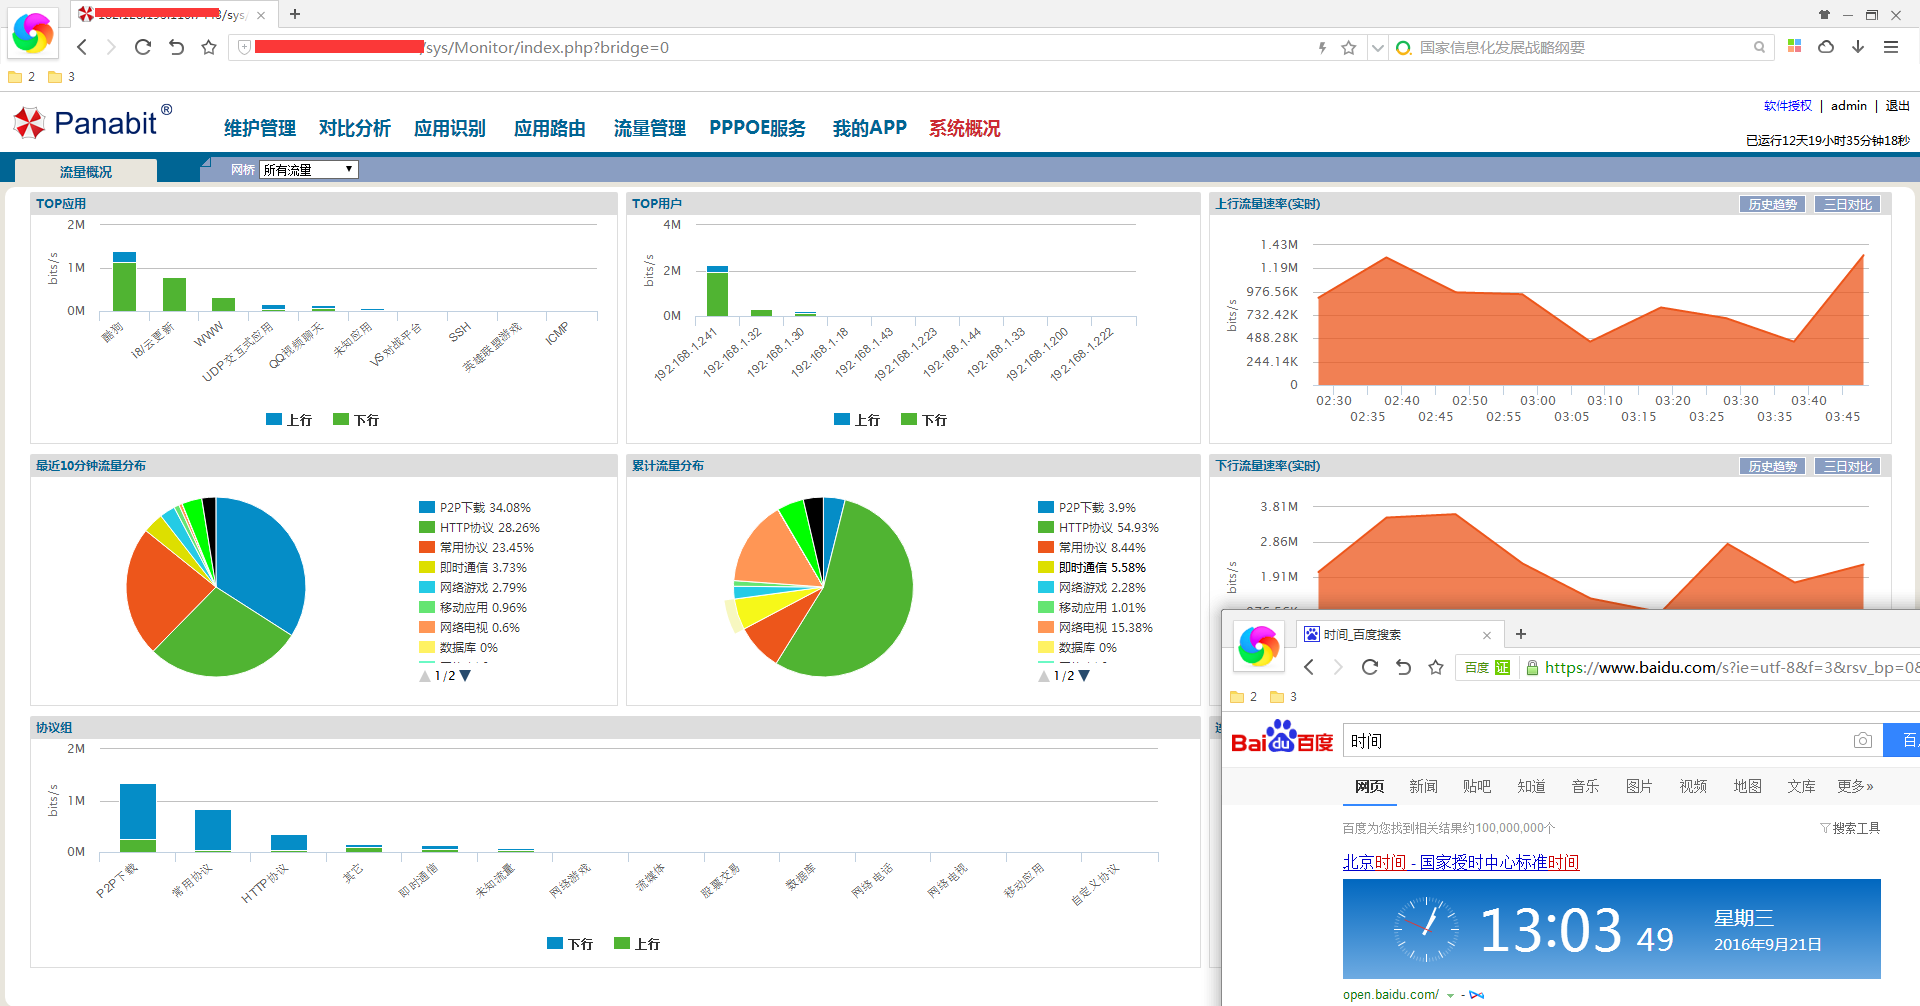Open 应用识别 menu
The image size is (1920, 1006).
450,128
